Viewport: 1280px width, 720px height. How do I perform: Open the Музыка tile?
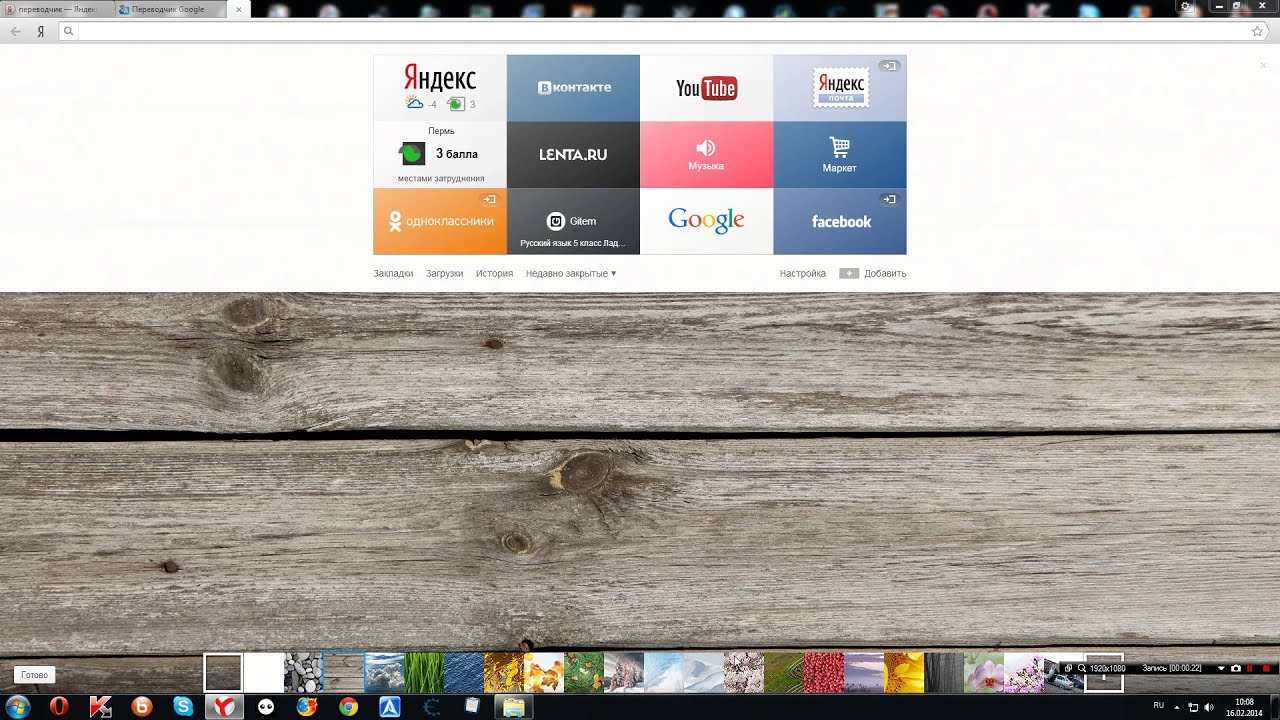click(x=706, y=155)
